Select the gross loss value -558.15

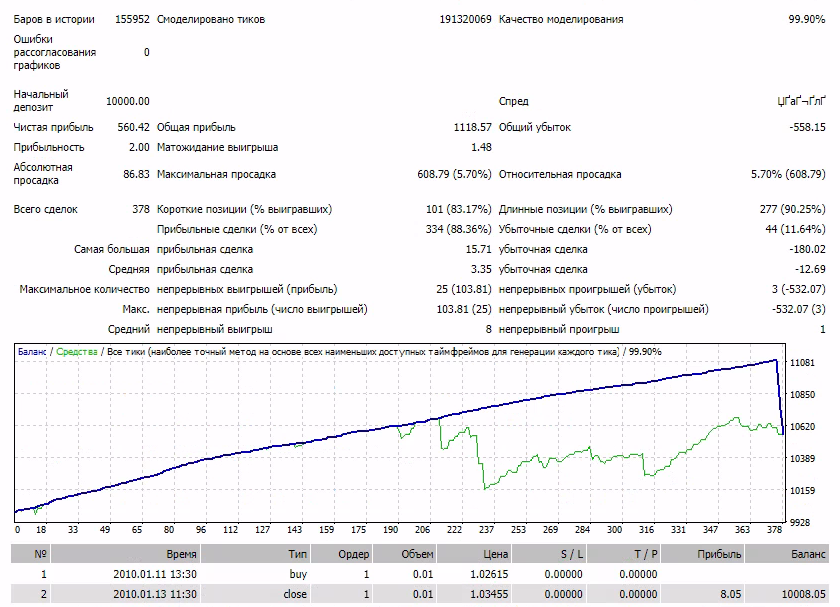tap(807, 128)
